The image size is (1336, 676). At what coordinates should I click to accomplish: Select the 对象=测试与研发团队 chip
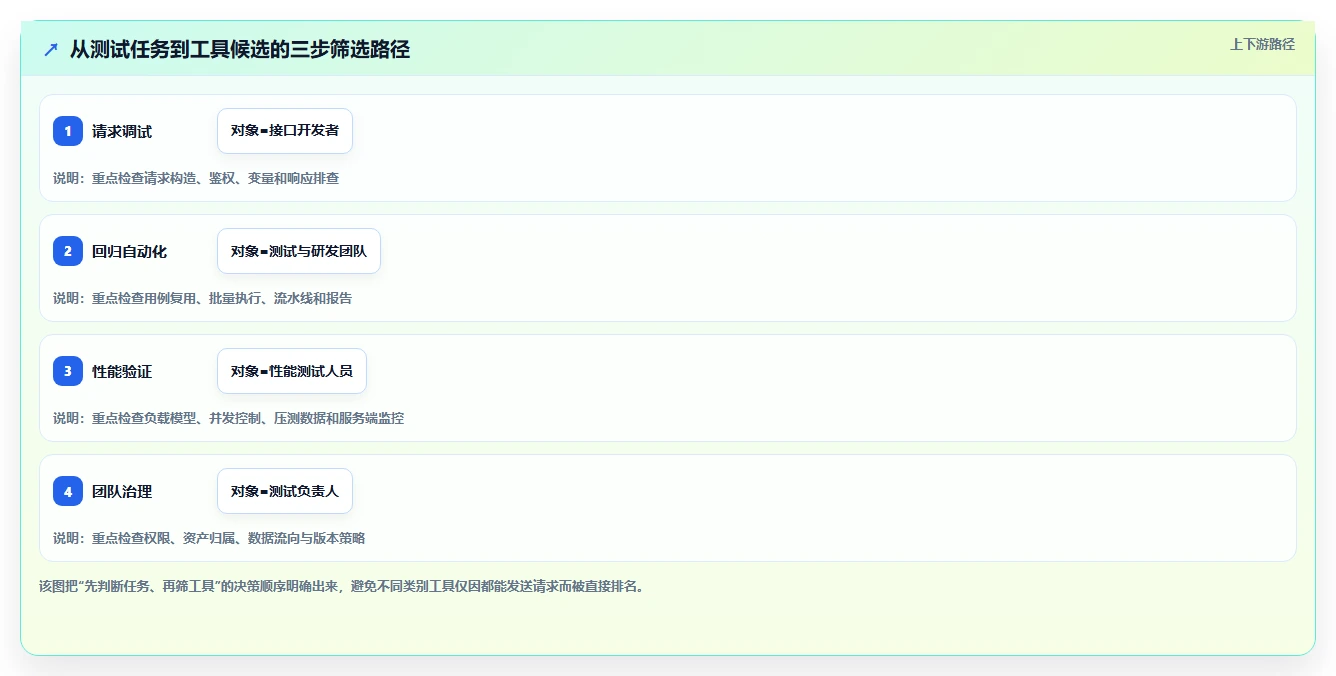point(299,251)
